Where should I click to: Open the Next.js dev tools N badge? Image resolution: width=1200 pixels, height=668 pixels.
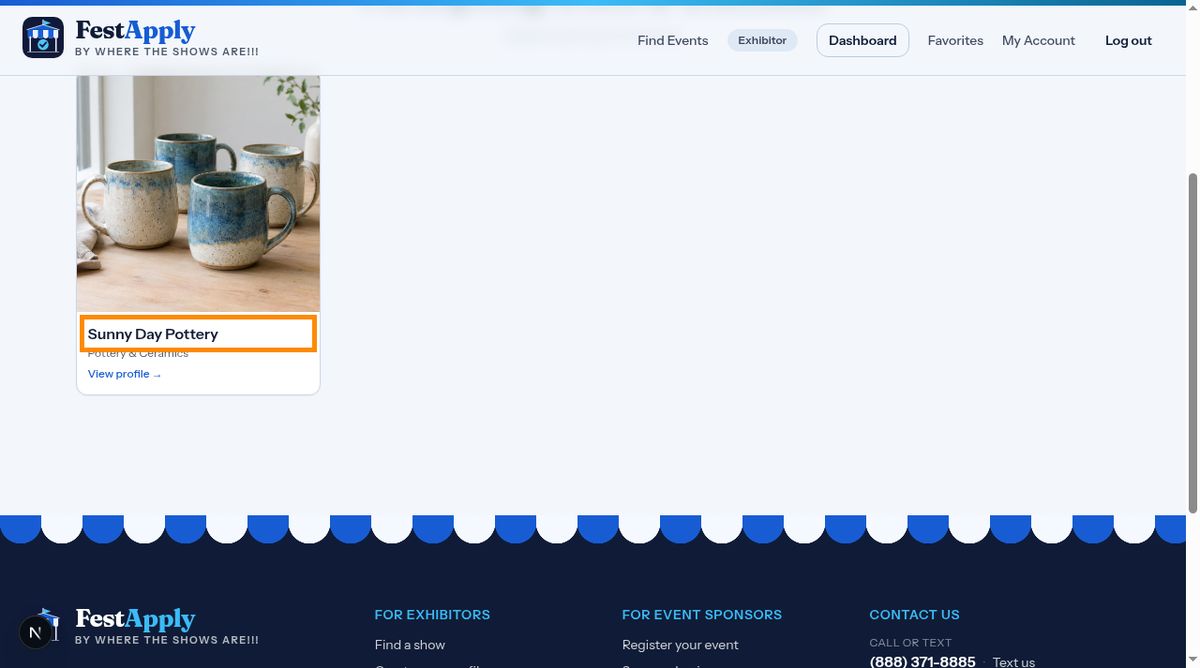tap(36, 632)
